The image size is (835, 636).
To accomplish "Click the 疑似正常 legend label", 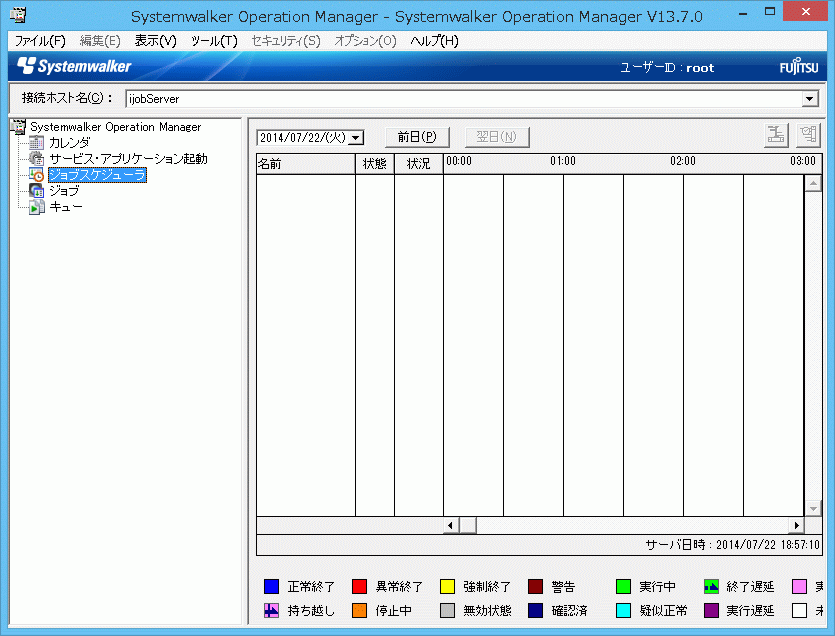I will [664, 610].
